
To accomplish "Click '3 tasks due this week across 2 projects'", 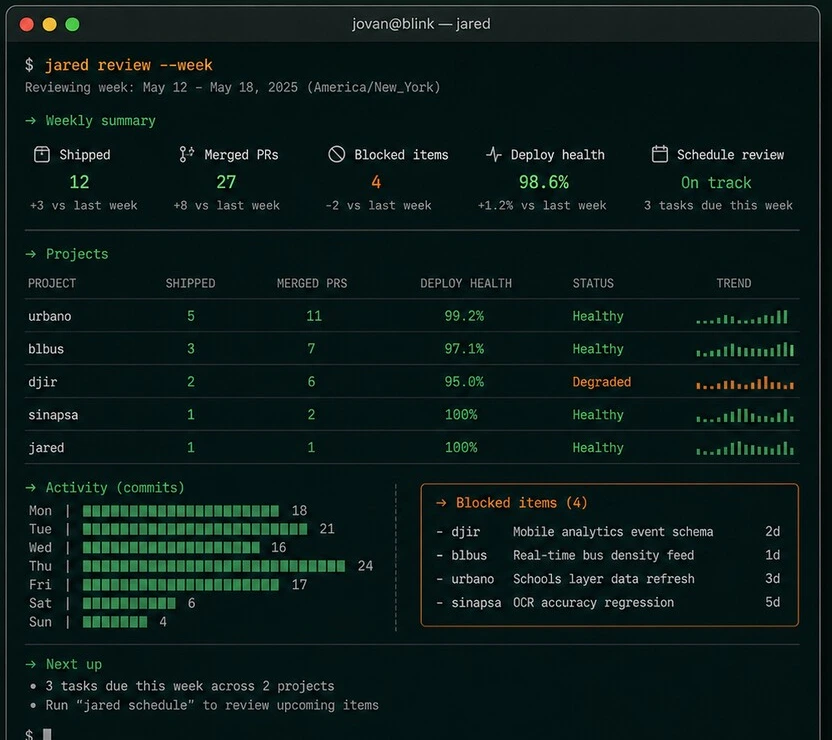I will pos(190,686).
